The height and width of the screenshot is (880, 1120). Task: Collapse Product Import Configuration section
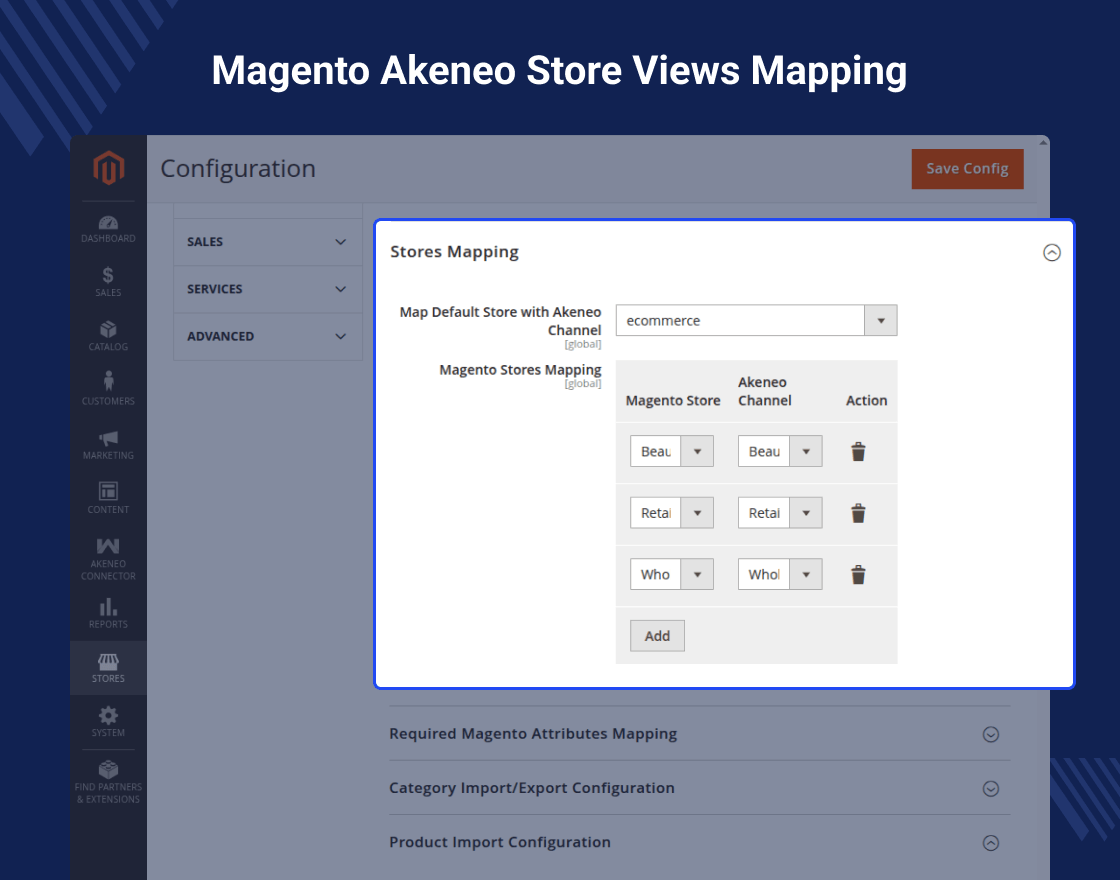pos(991,843)
